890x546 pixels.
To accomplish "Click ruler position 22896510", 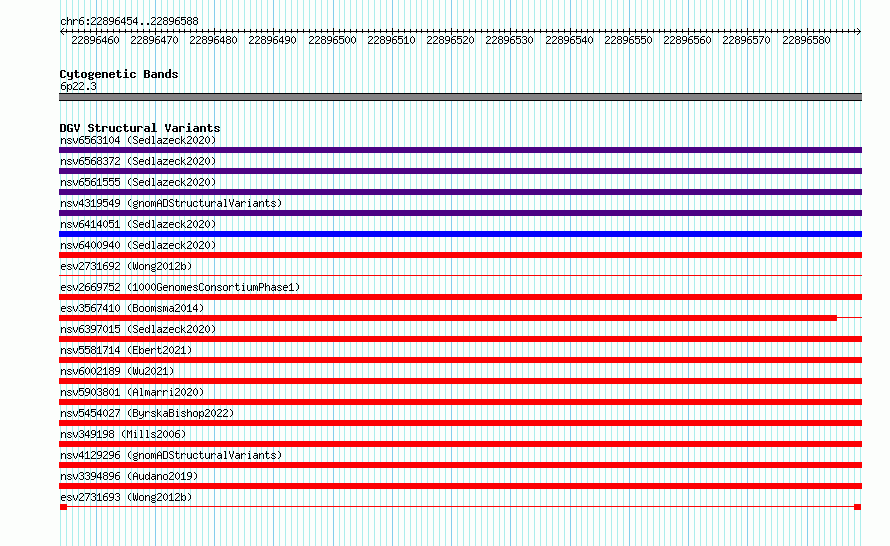I will click(x=391, y=40).
